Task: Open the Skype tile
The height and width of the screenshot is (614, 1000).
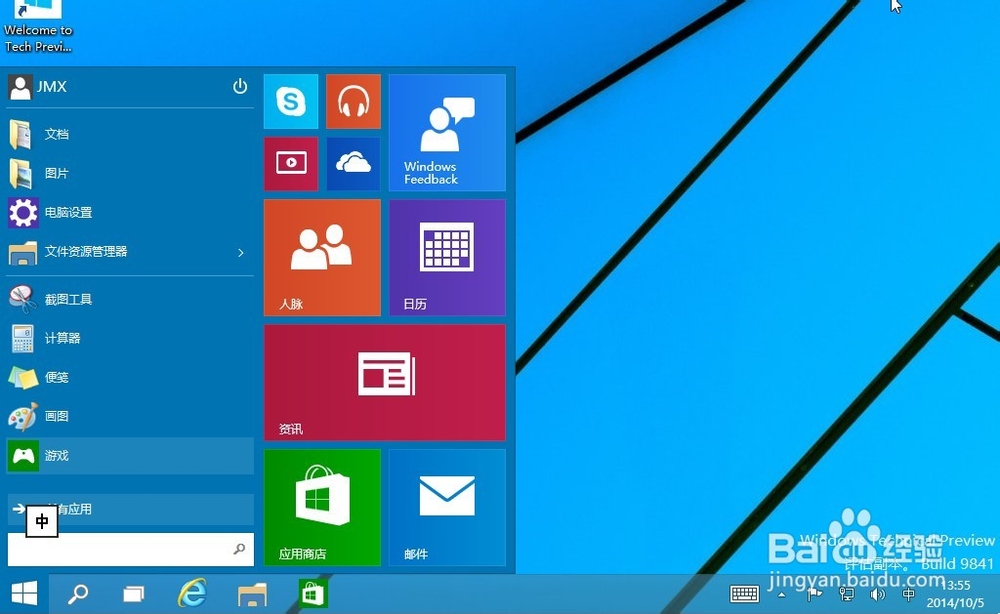Action: pyautogui.click(x=291, y=101)
